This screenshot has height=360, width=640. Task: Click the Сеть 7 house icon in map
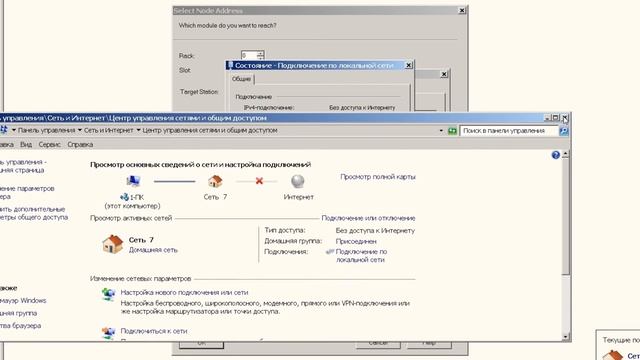(x=215, y=181)
